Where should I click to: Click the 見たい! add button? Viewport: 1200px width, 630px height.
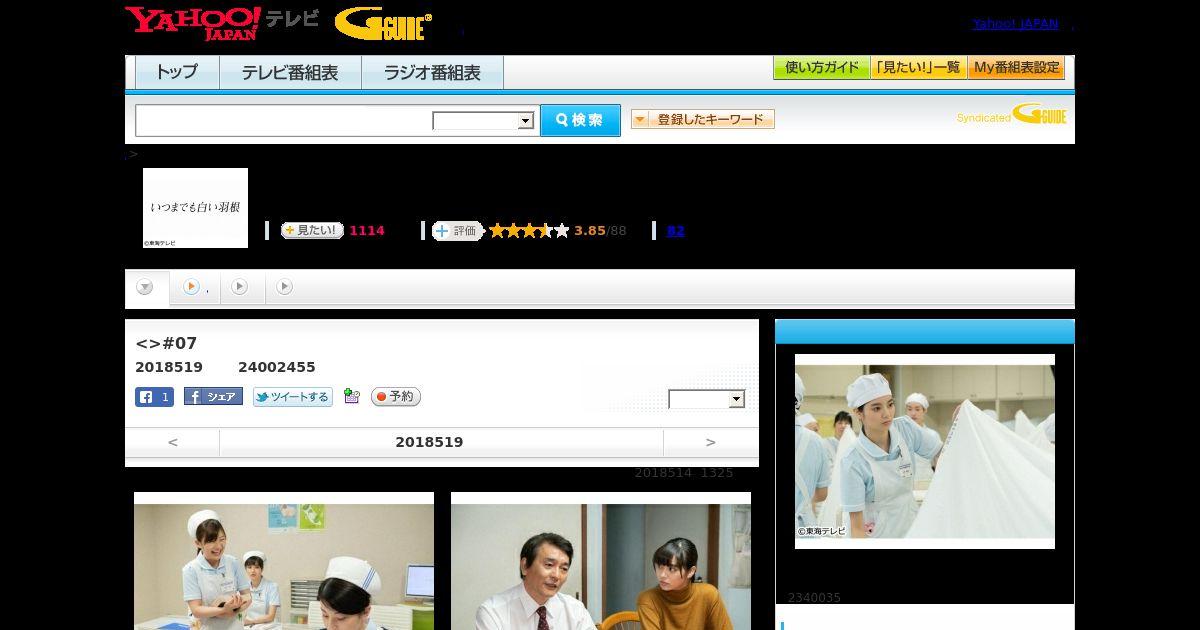[x=311, y=230]
